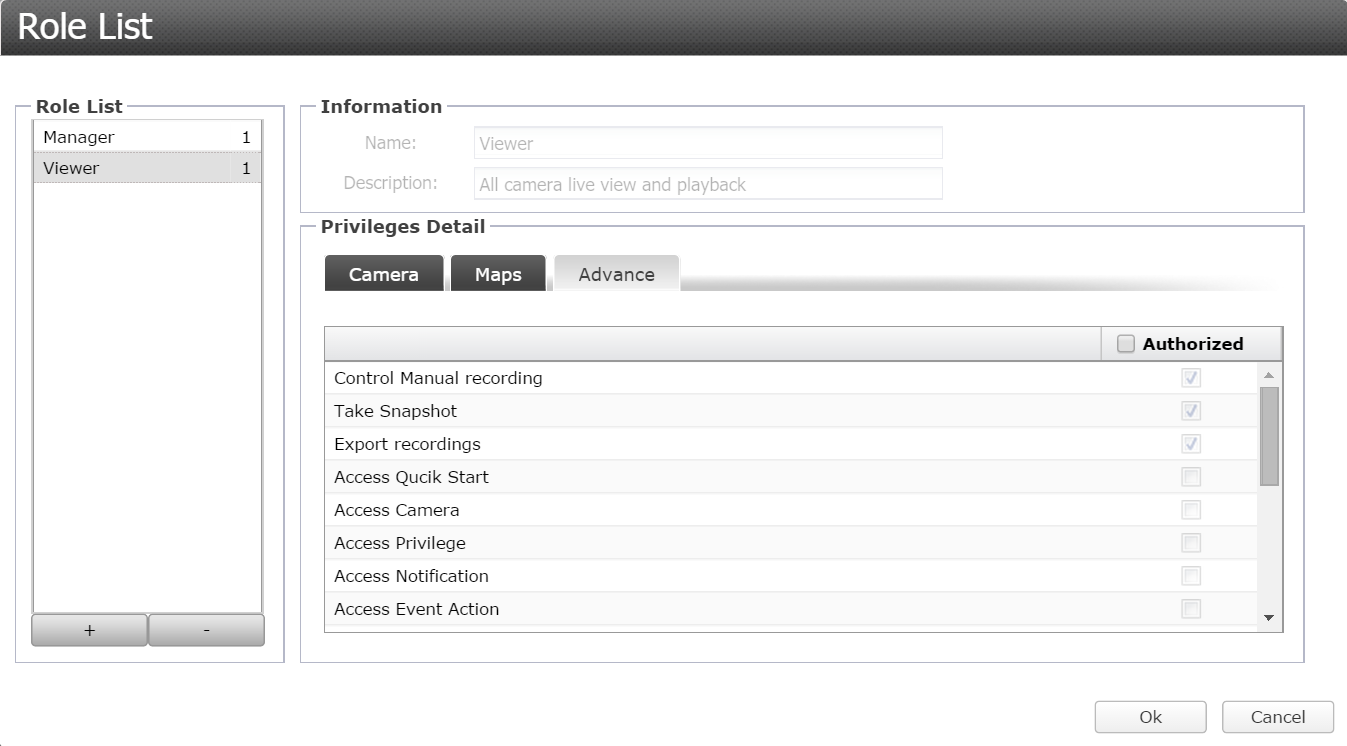Remove the selected role with minus button

click(206, 630)
